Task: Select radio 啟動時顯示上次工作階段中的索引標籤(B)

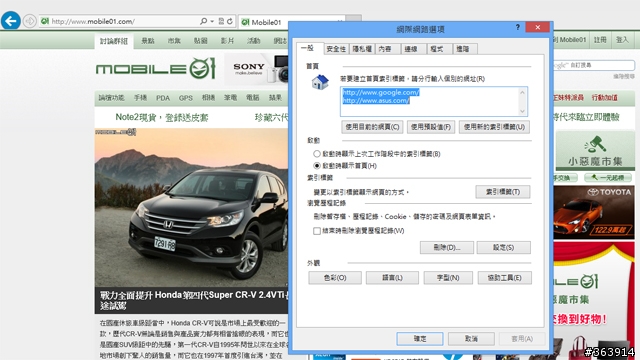Action: pos(317,154)
